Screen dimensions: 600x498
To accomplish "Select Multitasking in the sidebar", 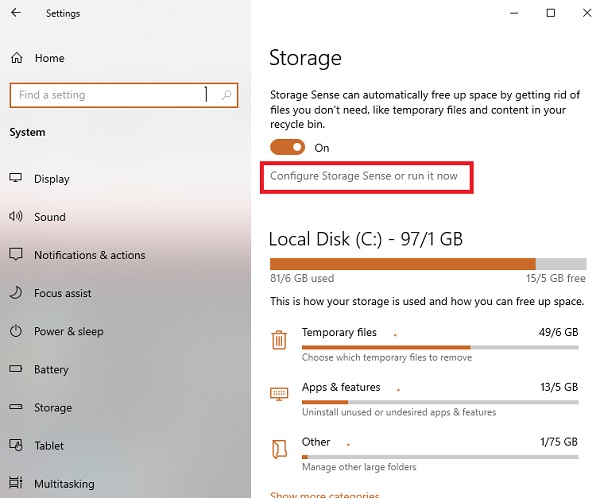I will [x=64, y=483].
